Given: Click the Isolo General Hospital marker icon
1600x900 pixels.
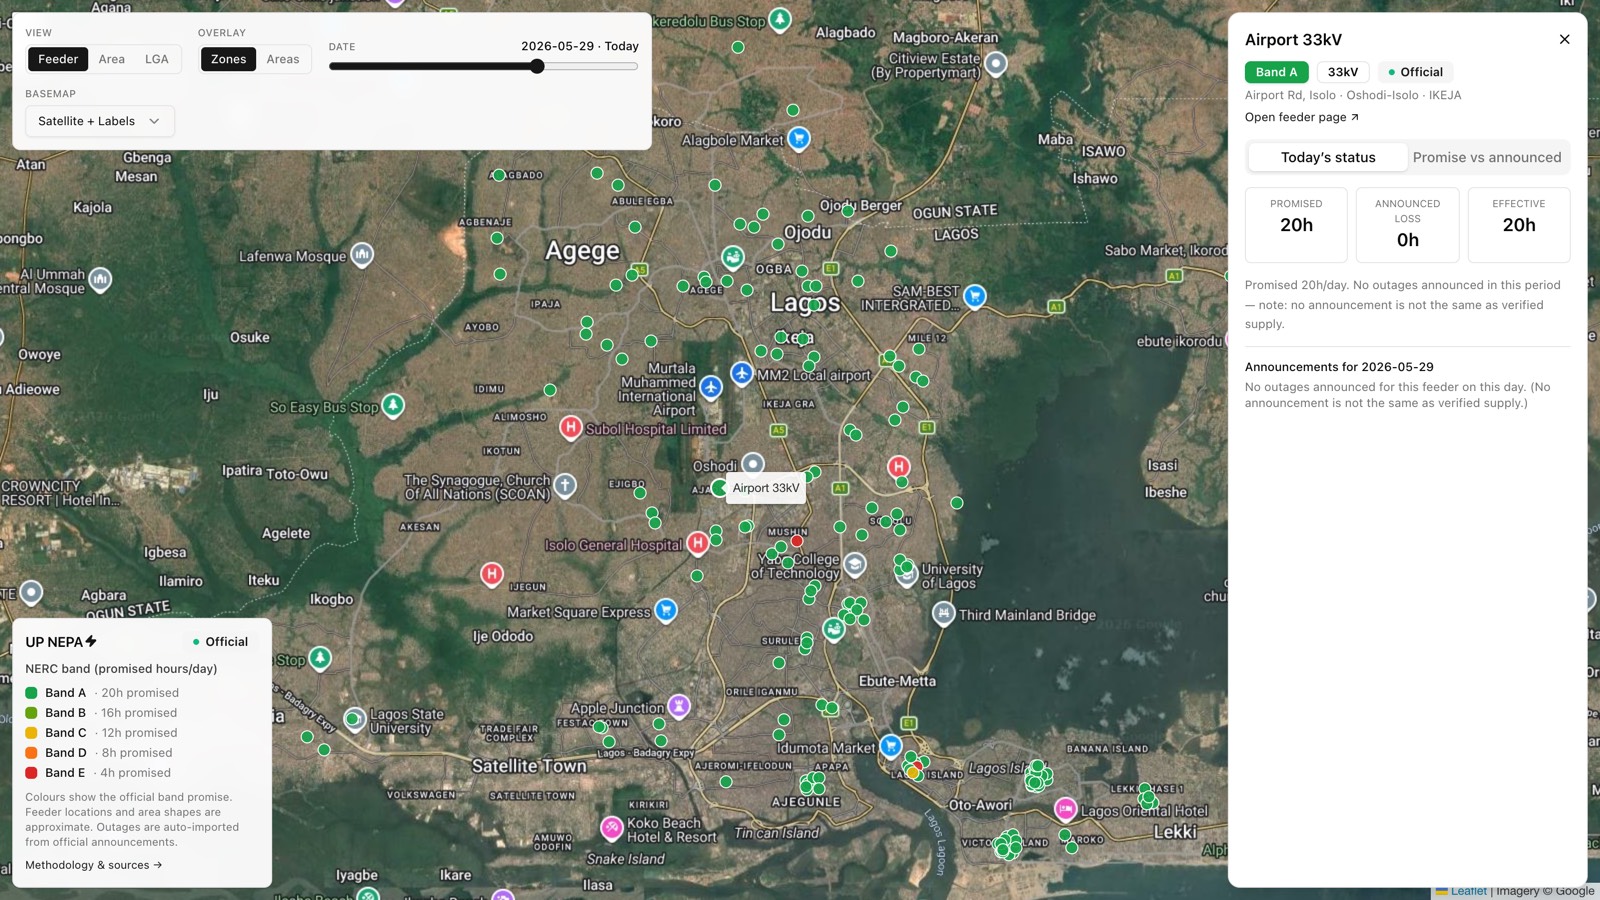Looking at the screenshot, I should [698, 543].
